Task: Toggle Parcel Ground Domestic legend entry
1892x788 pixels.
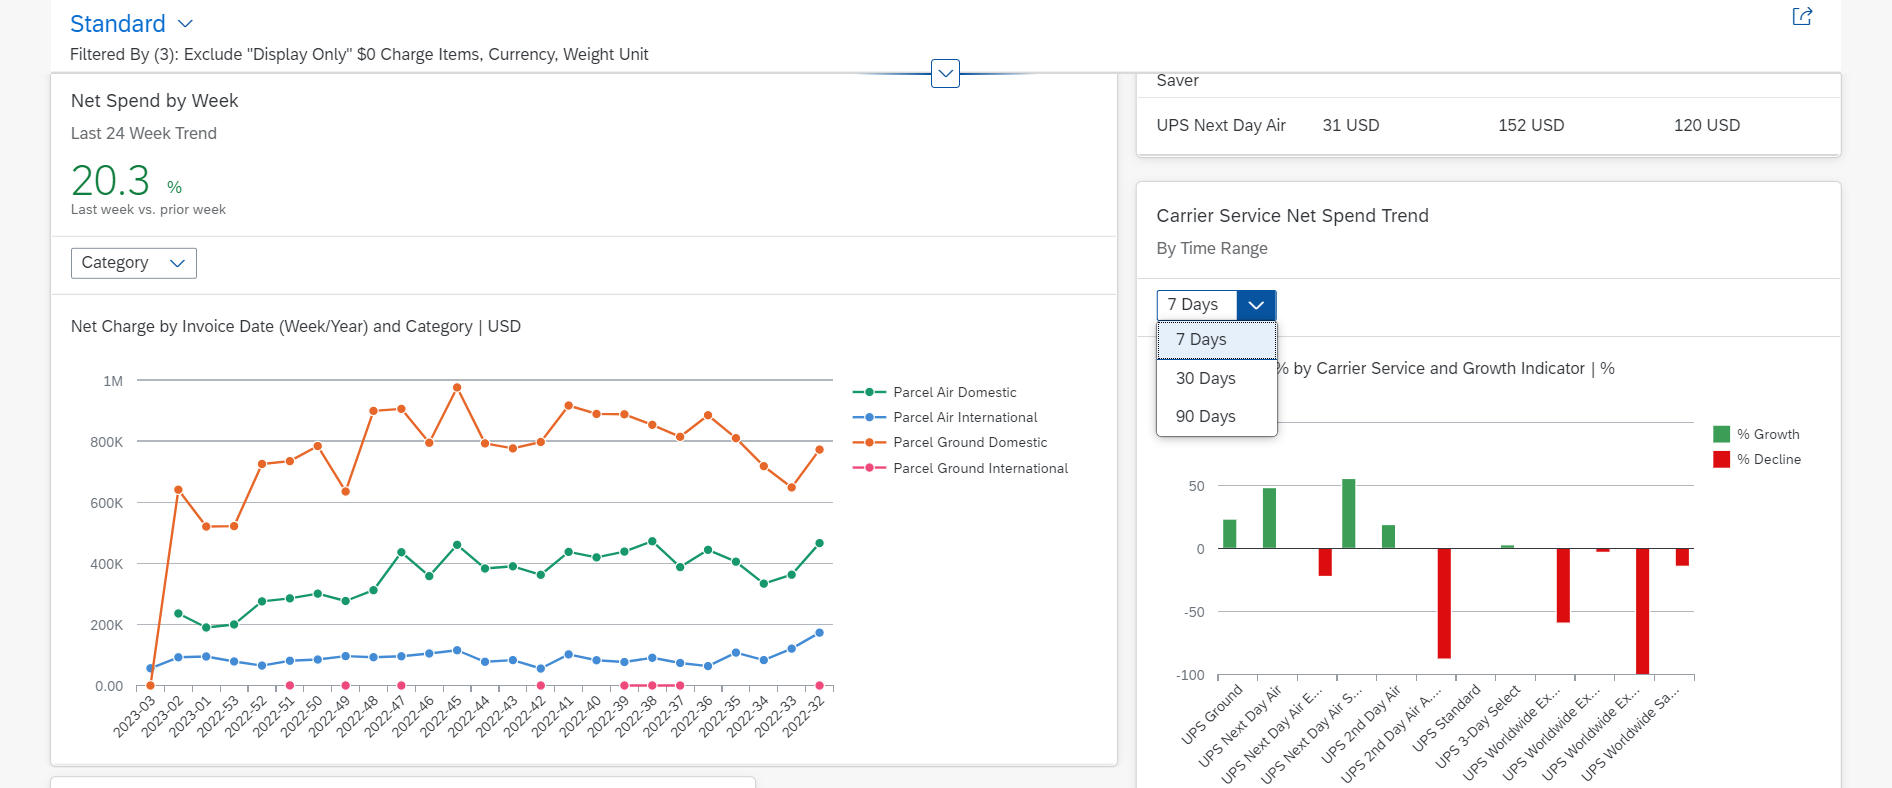Action: [950, 442]
